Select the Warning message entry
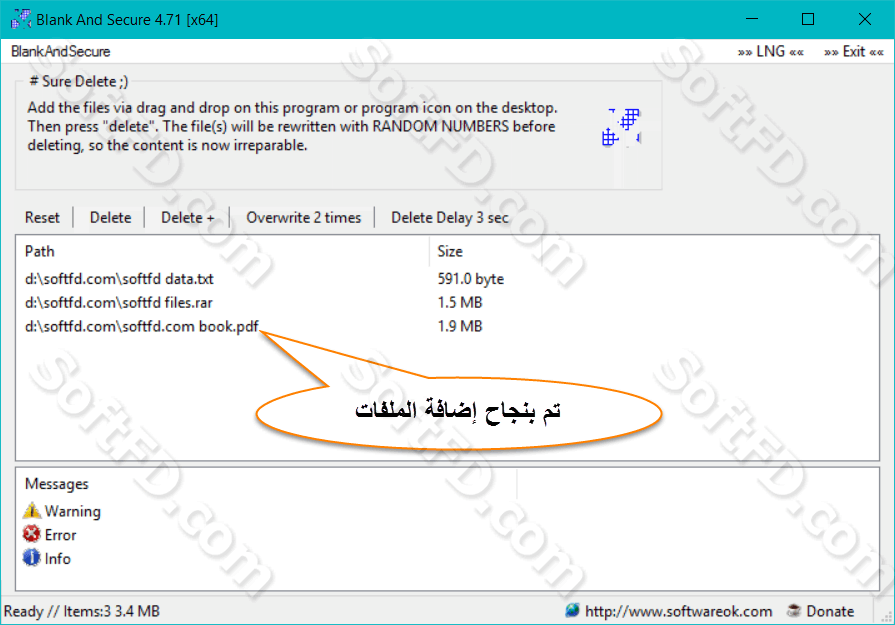The width and height of the screenshot is (895, 625). [72, 511]
